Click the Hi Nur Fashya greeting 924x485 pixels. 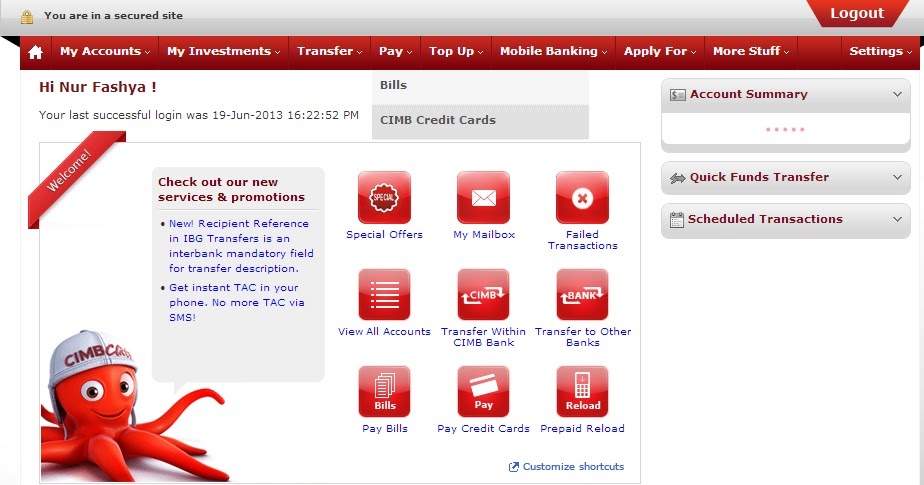point(98,87)
